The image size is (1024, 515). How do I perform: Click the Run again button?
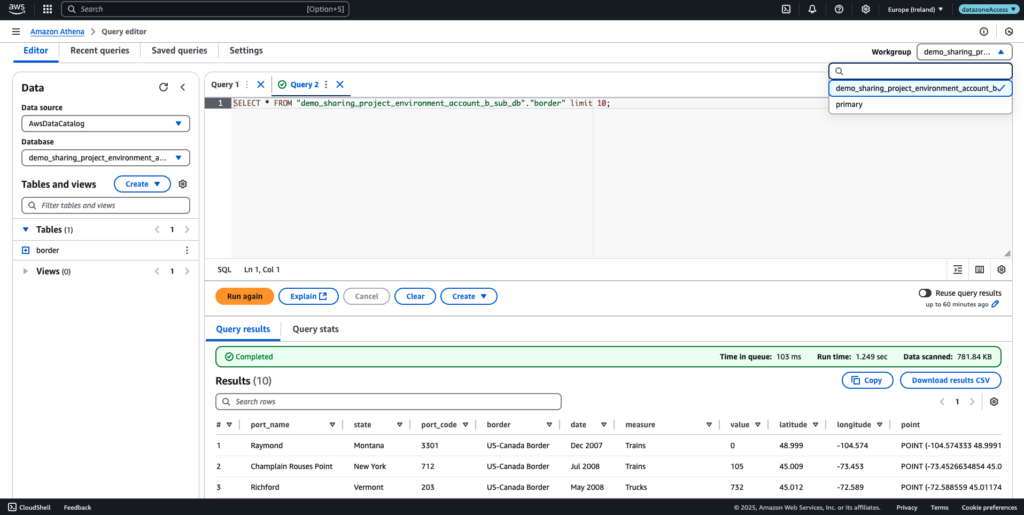245,296
